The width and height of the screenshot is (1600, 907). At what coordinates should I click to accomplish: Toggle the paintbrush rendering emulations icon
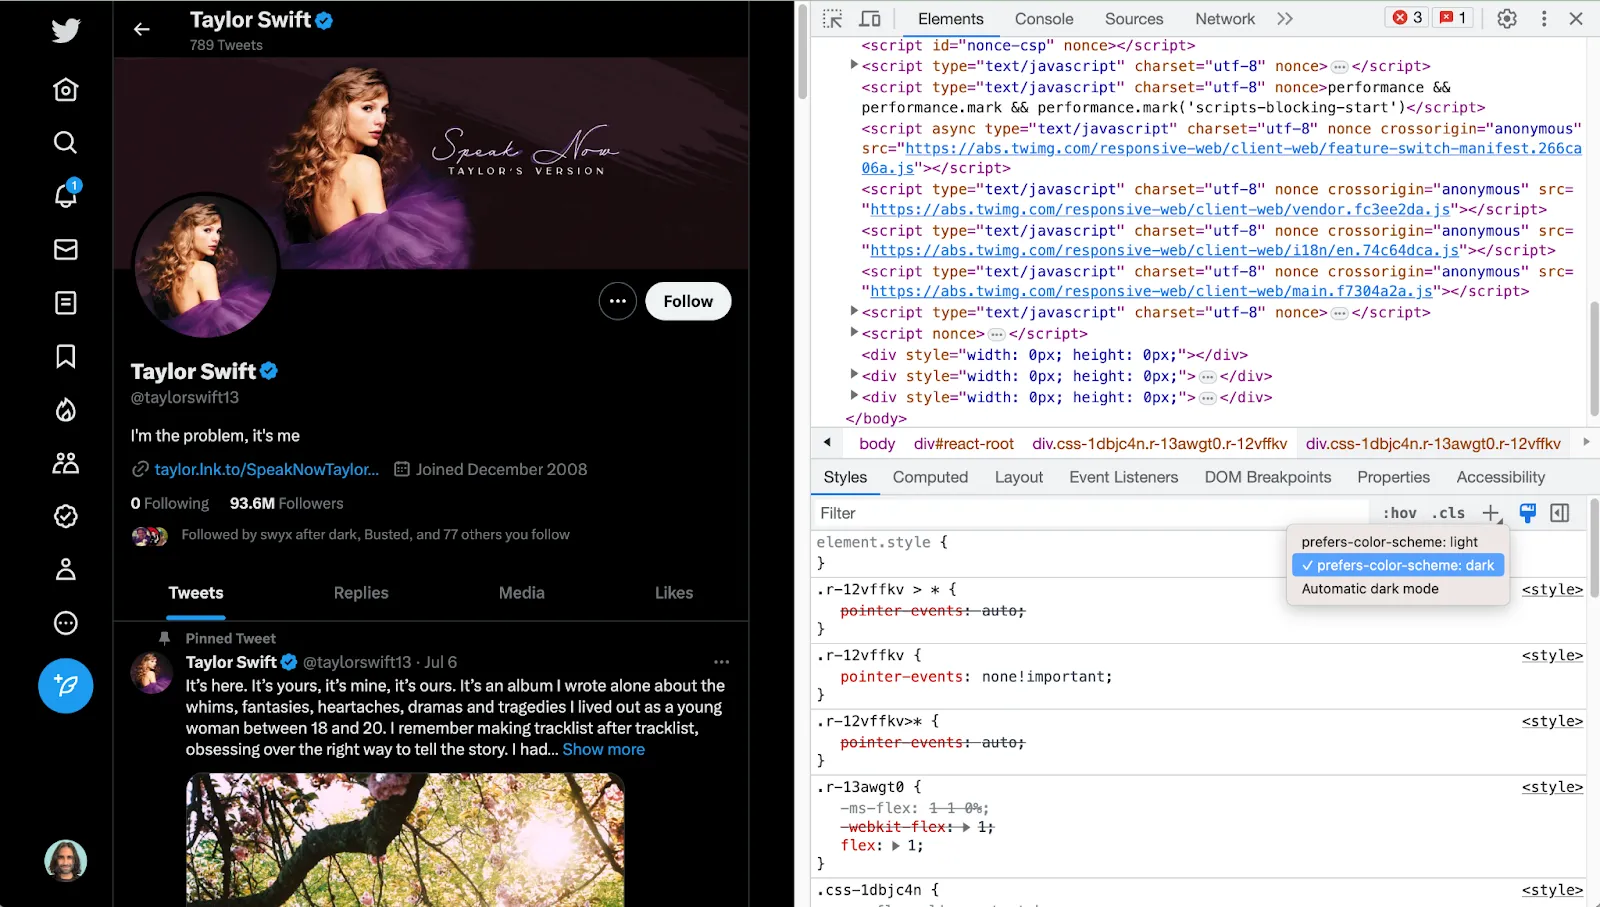[1527, 513]
